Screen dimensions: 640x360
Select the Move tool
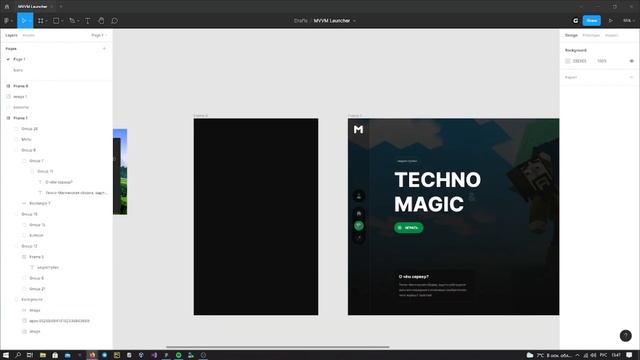[x=23, y=21]
